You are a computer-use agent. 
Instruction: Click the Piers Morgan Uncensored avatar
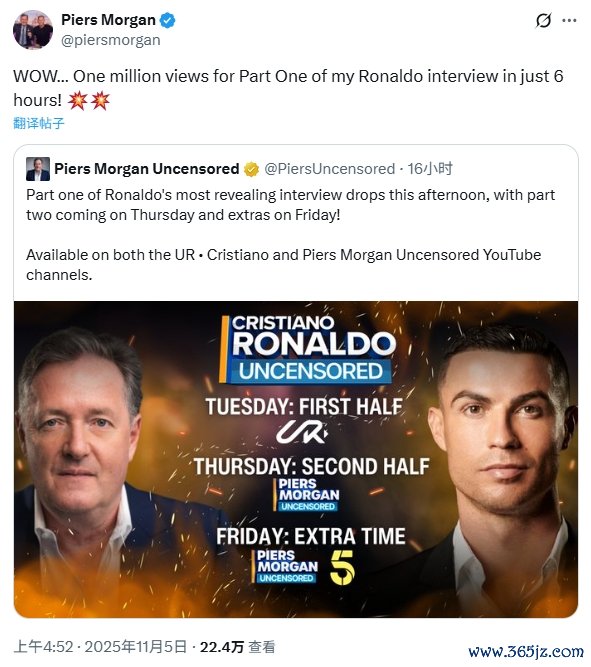[38, 169]
